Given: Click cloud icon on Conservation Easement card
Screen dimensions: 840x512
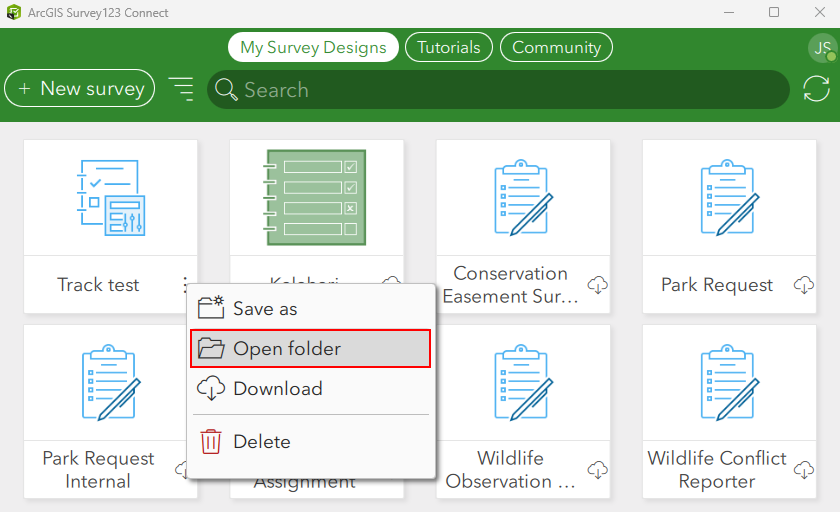Looking at the screenshot, I should (598, 285).
